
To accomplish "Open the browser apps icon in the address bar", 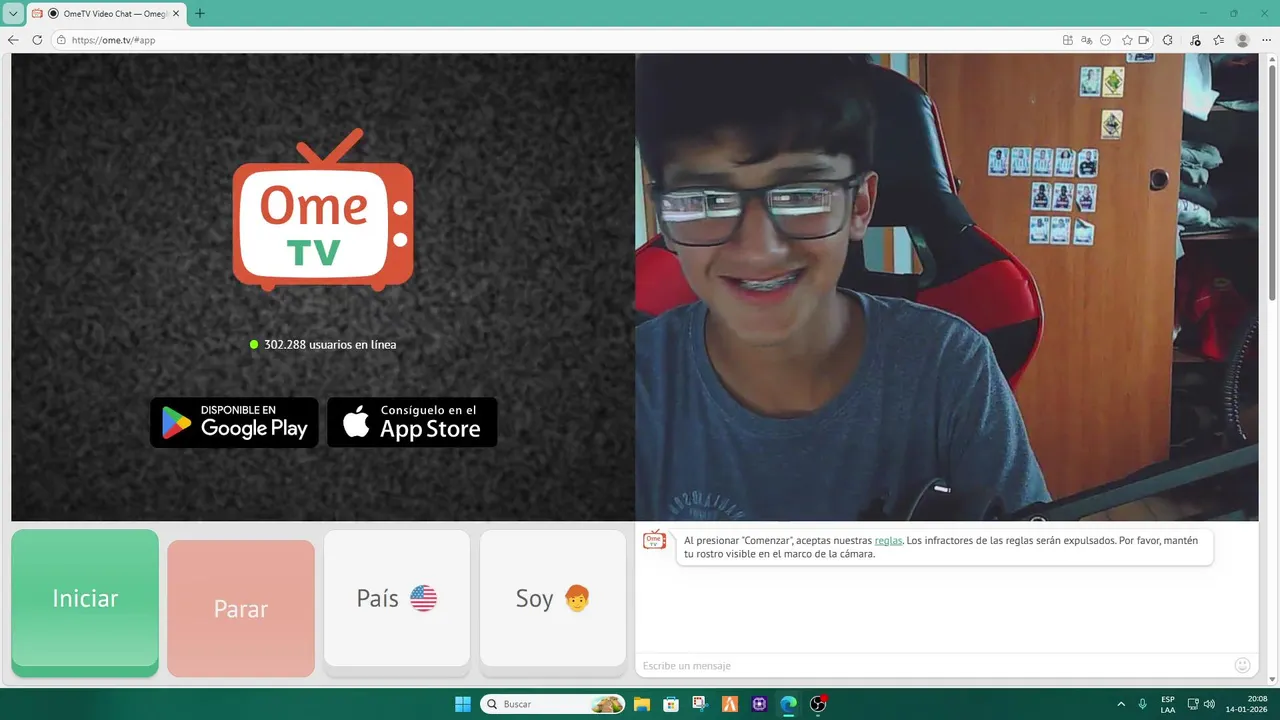I will pyautogui.click(x=1068, y=40).
